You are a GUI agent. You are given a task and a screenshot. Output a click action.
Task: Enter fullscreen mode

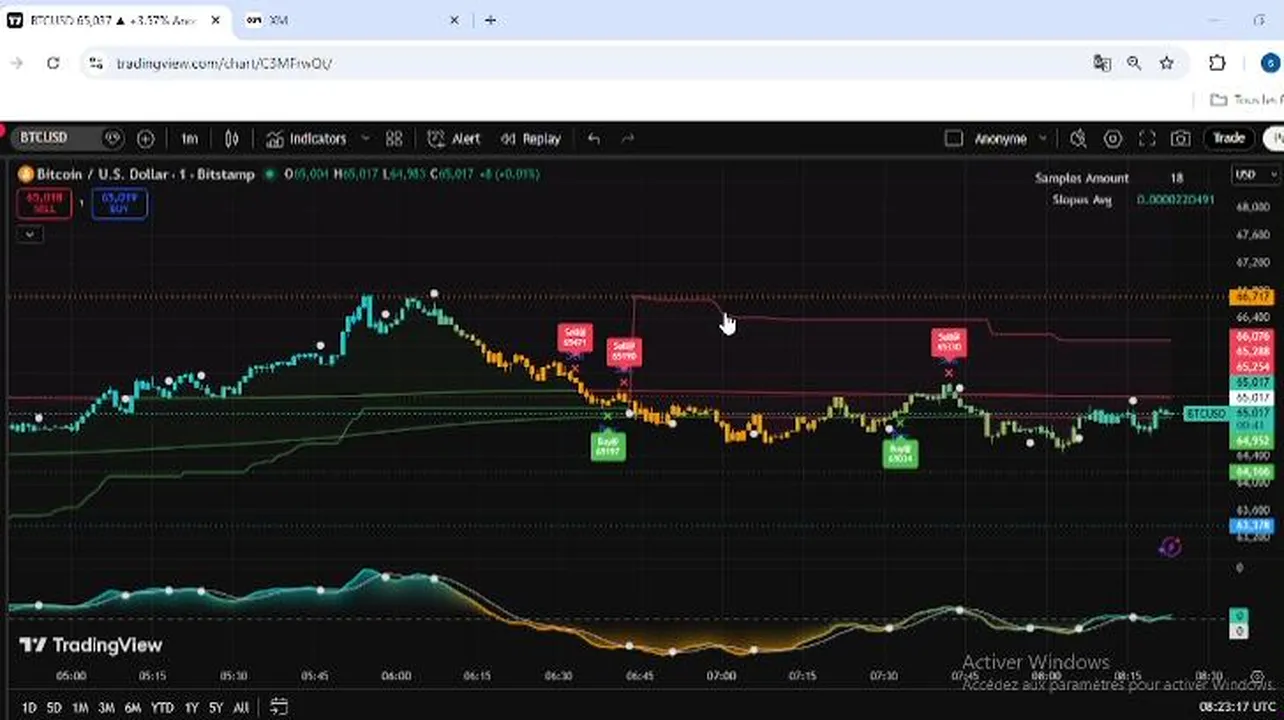click(x=1147, y=139)
